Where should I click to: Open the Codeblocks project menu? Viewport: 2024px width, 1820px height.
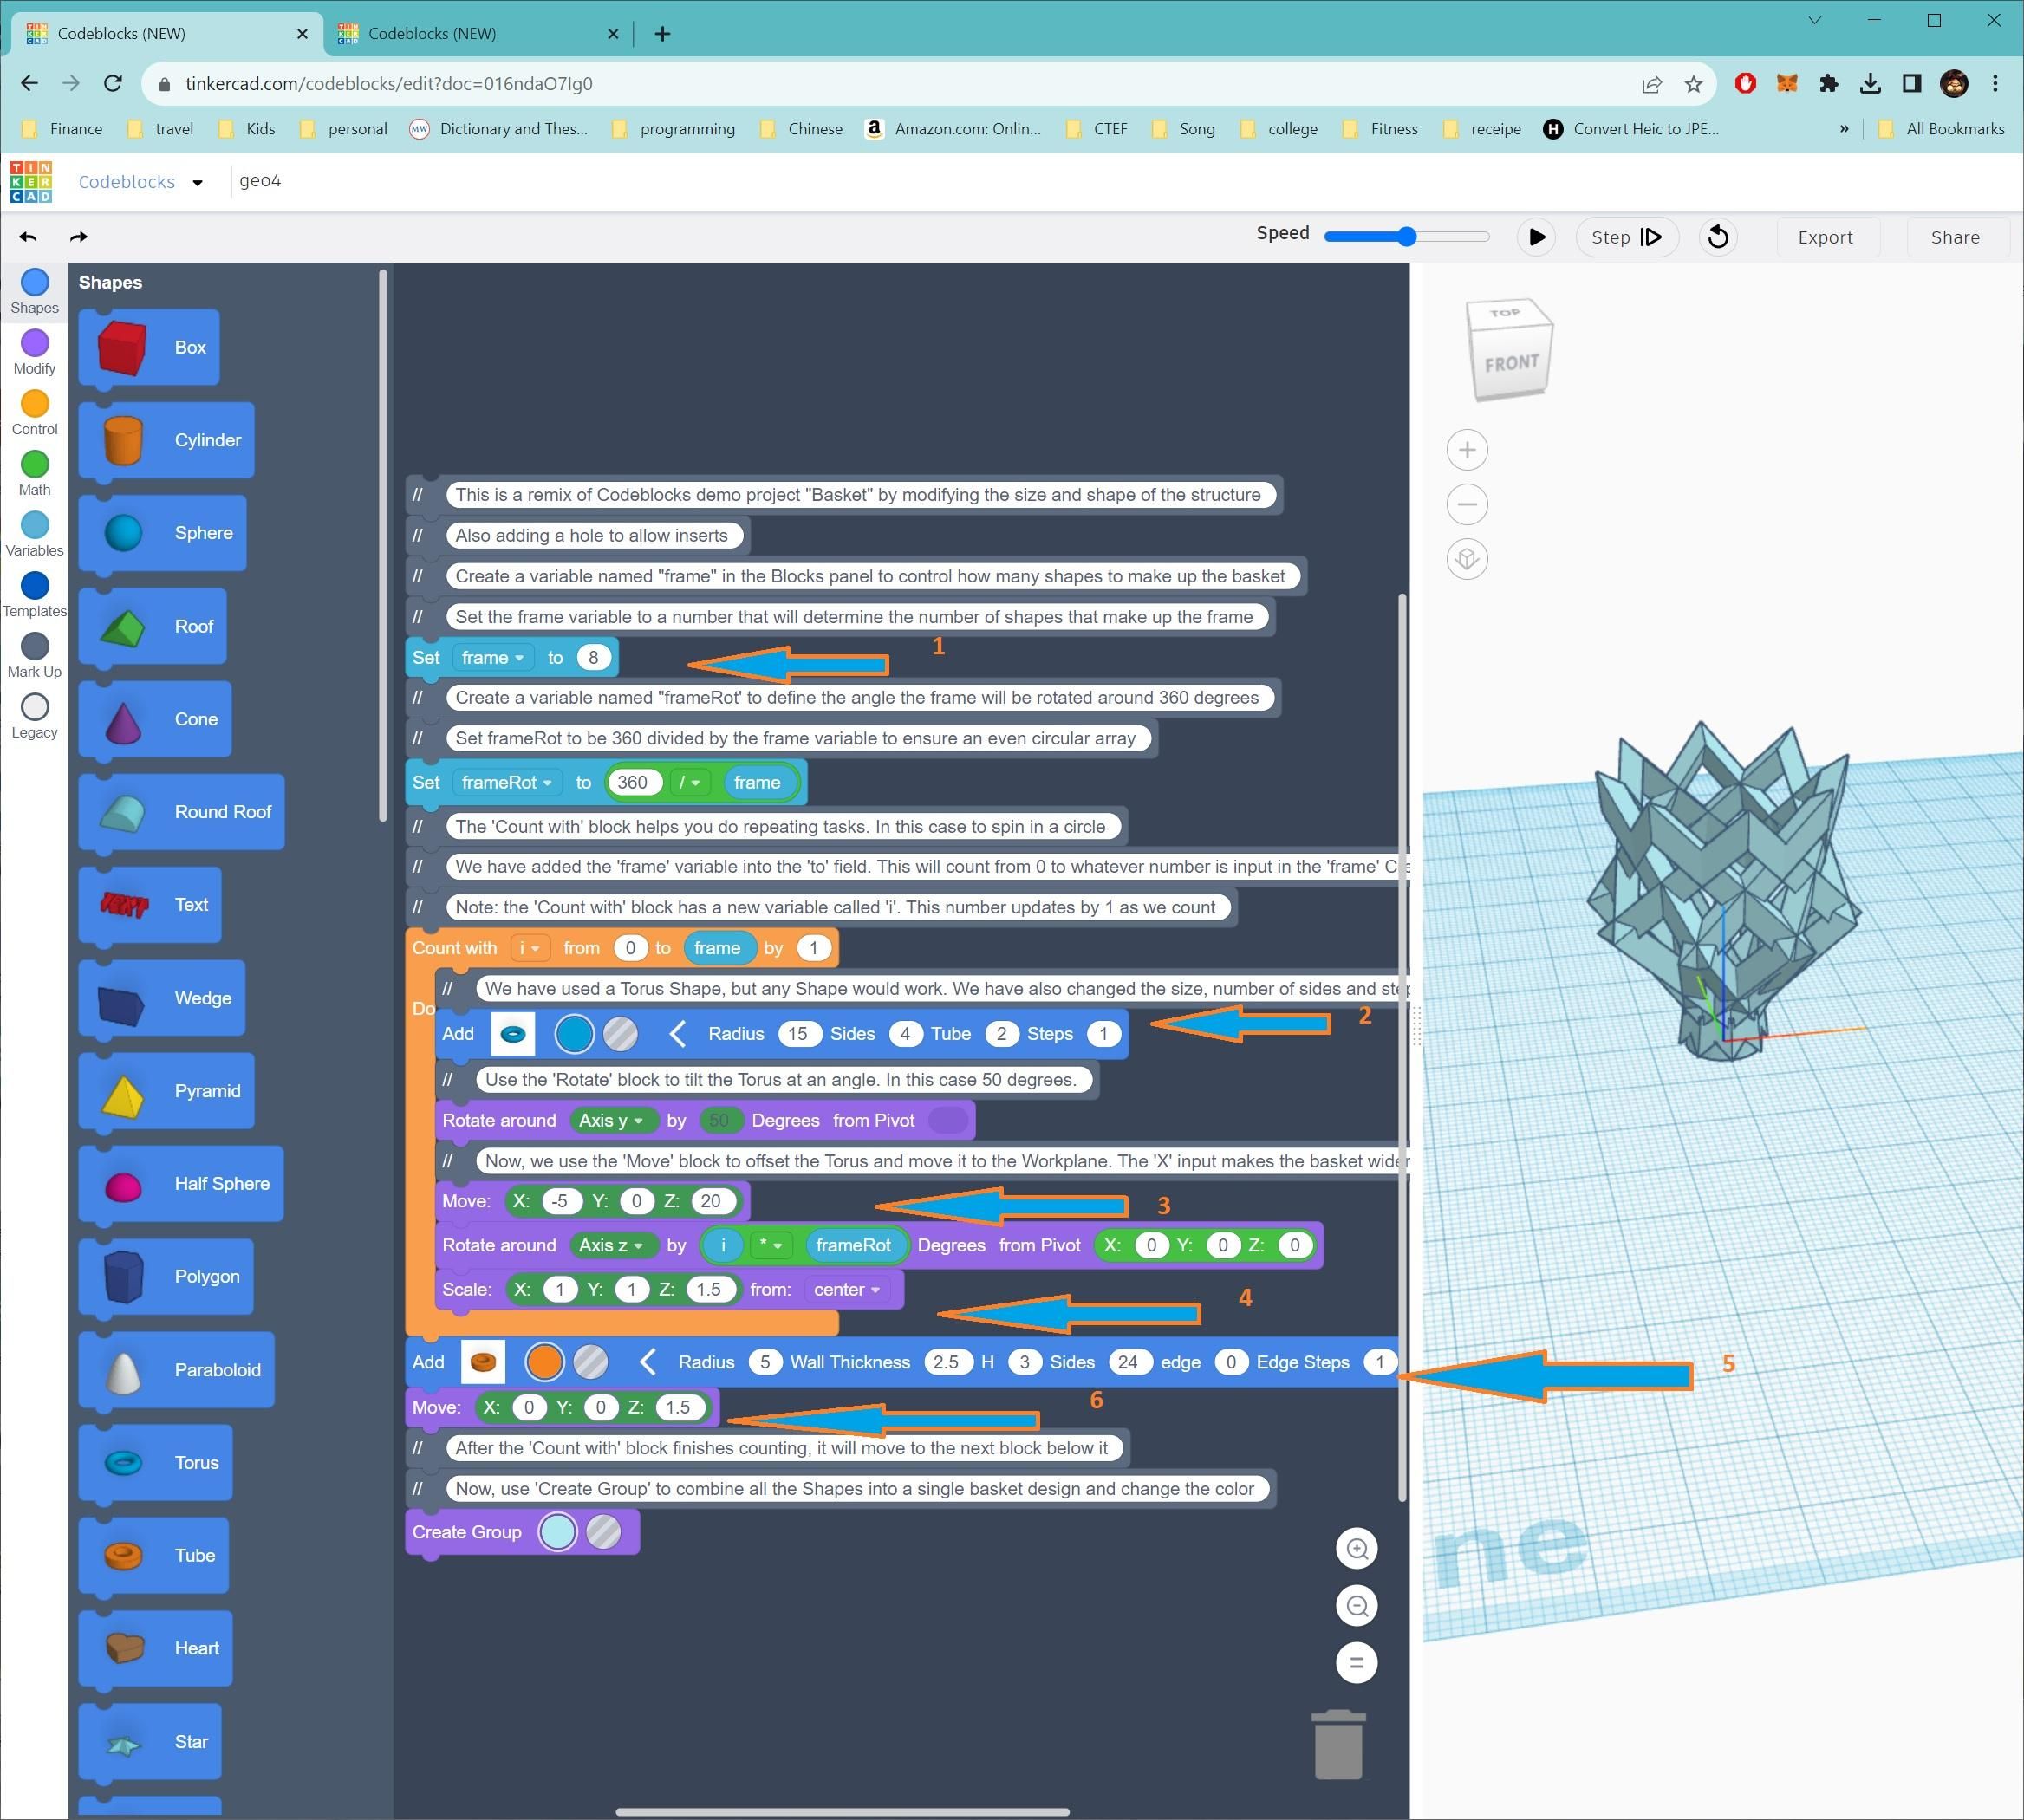[197, 182]
